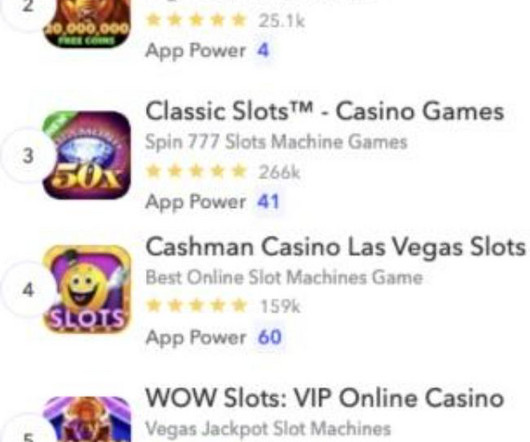Open Cashman Casino Las Vegas Slots title
The image size is (530, 442).
point(336,247)
